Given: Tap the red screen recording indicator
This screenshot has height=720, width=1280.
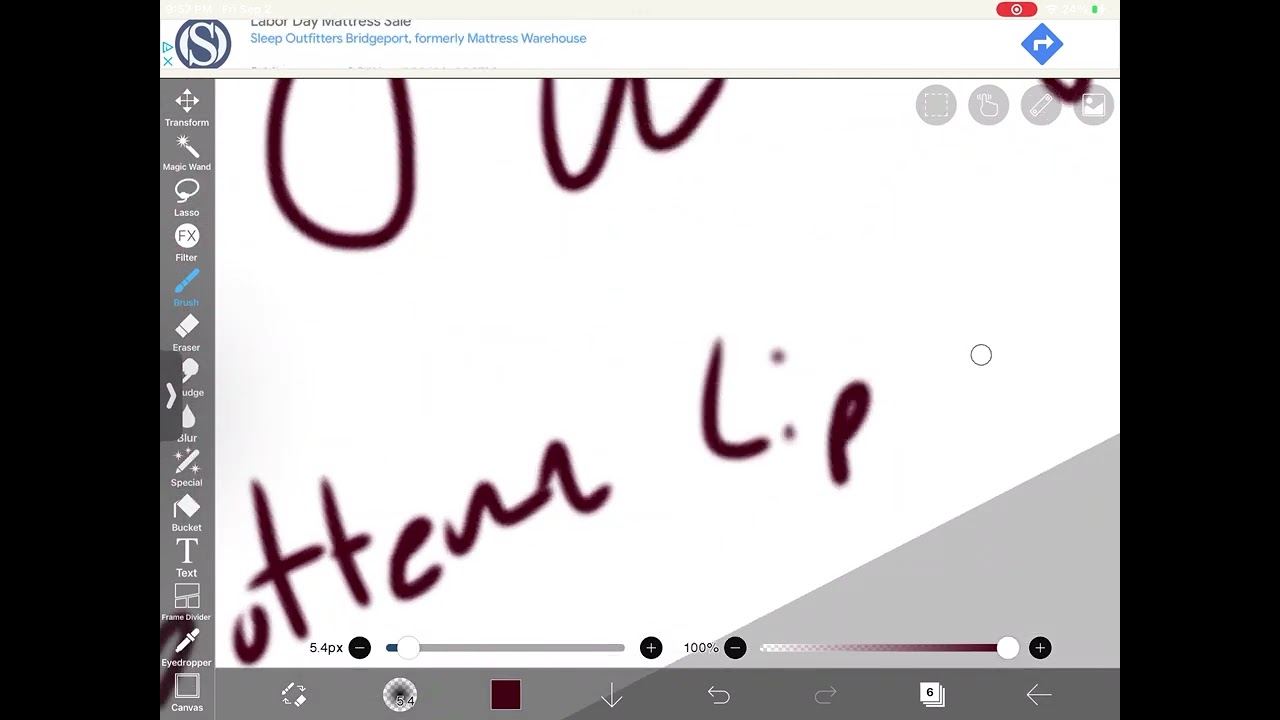Looking at the screenshot, I should (1017, 9).
